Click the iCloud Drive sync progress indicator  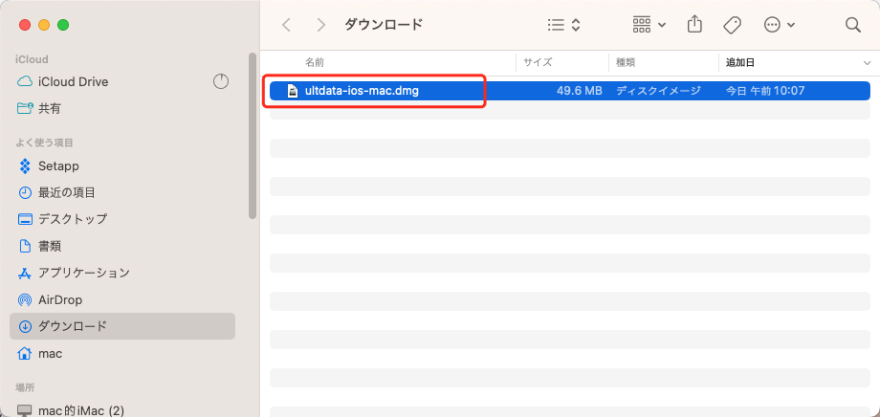(x=221, y=82)
